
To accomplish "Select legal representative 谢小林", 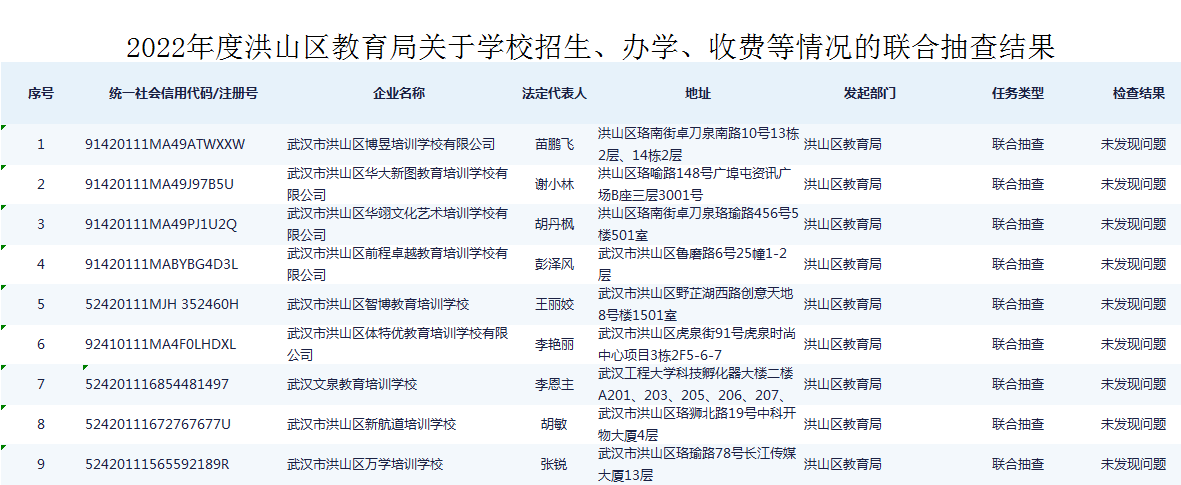I will point(555,184).
